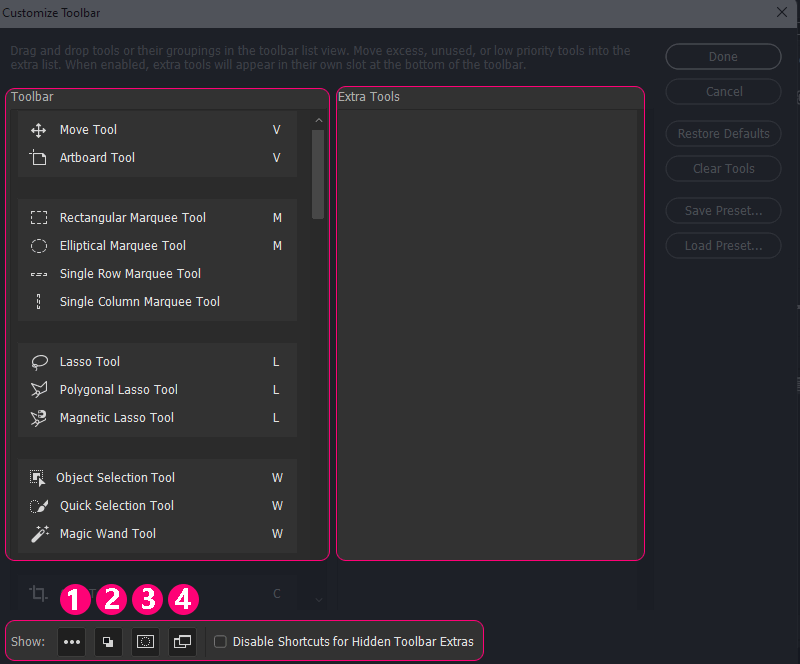Toggle the screen mode Show button
800x664 pixels.
pyautogui.click(x=182, y=642)
